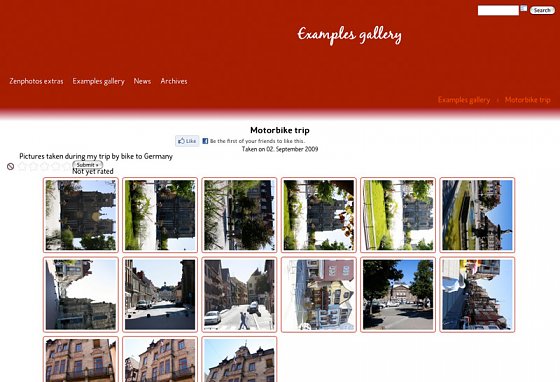Viewport: 560px width, 382px height.
Task: Select the first rating star
Action: tap(22, 166)
